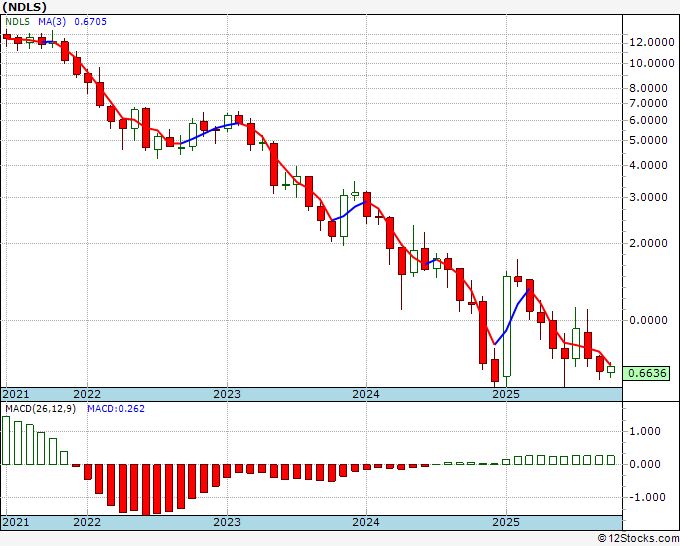This screenshot has width=680, height=546.
Task: Click the first green MACD bar in 2021
Action: [6, 441]
